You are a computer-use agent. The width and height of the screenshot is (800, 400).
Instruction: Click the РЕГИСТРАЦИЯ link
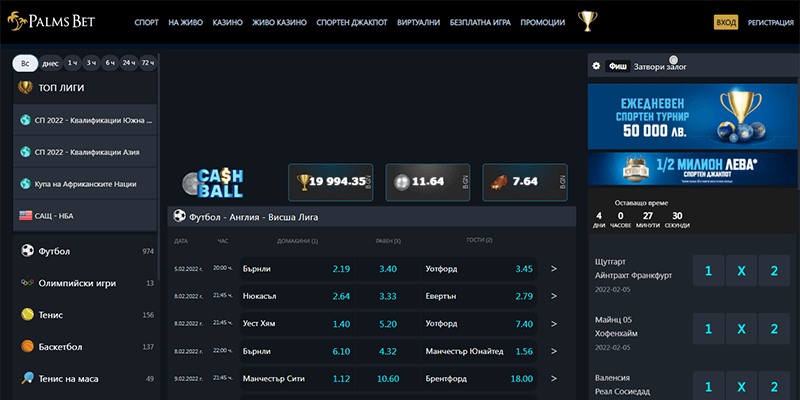(x=770, y=22)
